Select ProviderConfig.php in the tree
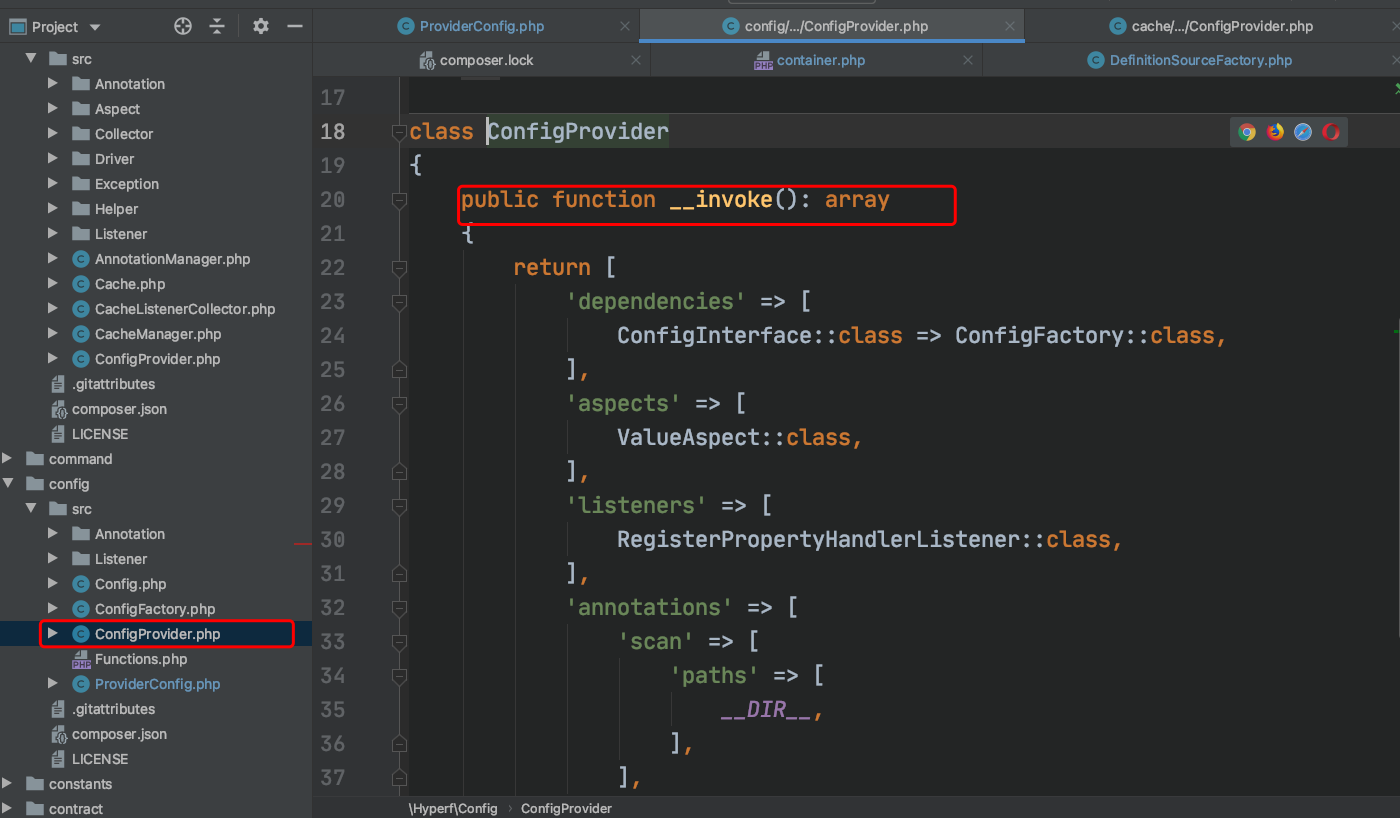 (157, 684)
